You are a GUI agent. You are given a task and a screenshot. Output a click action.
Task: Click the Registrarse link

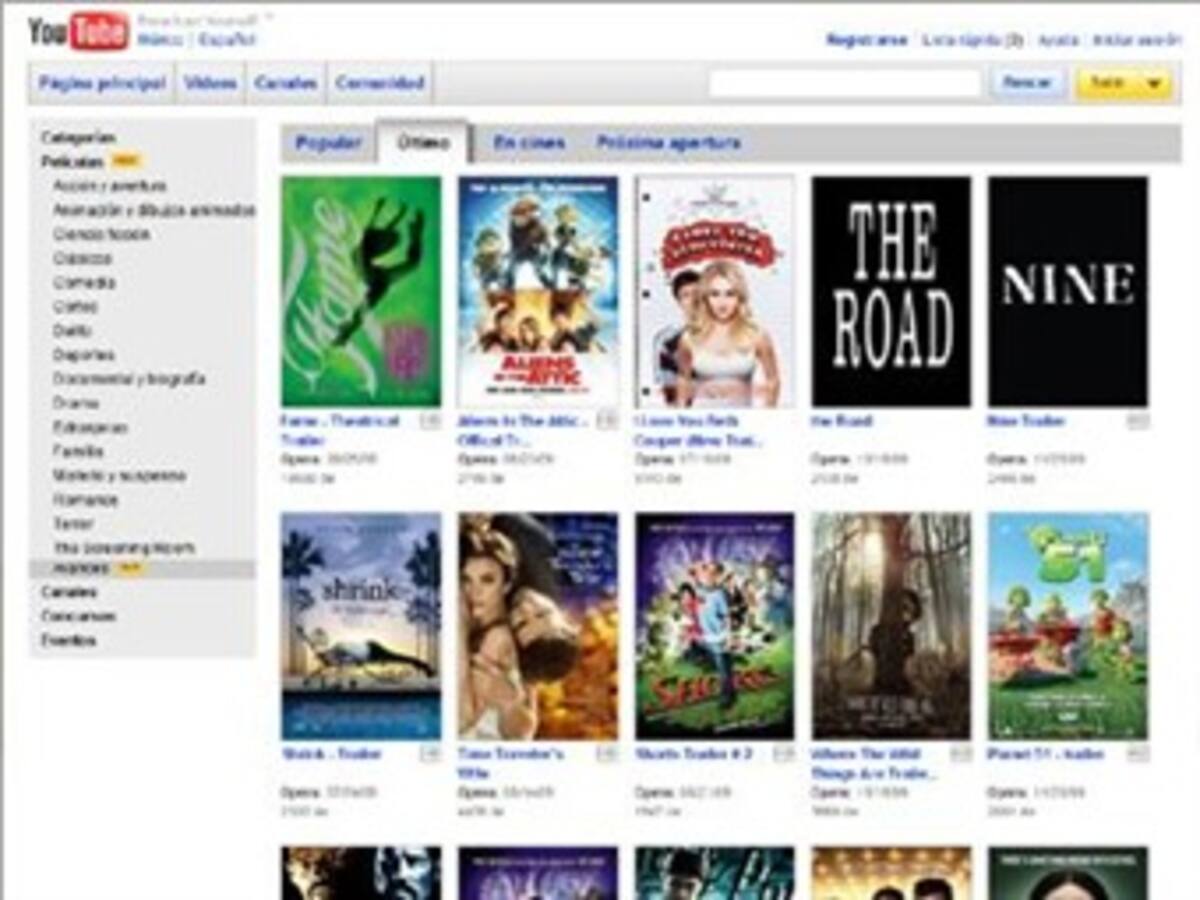pyautogui.click(x=866, y=40)
